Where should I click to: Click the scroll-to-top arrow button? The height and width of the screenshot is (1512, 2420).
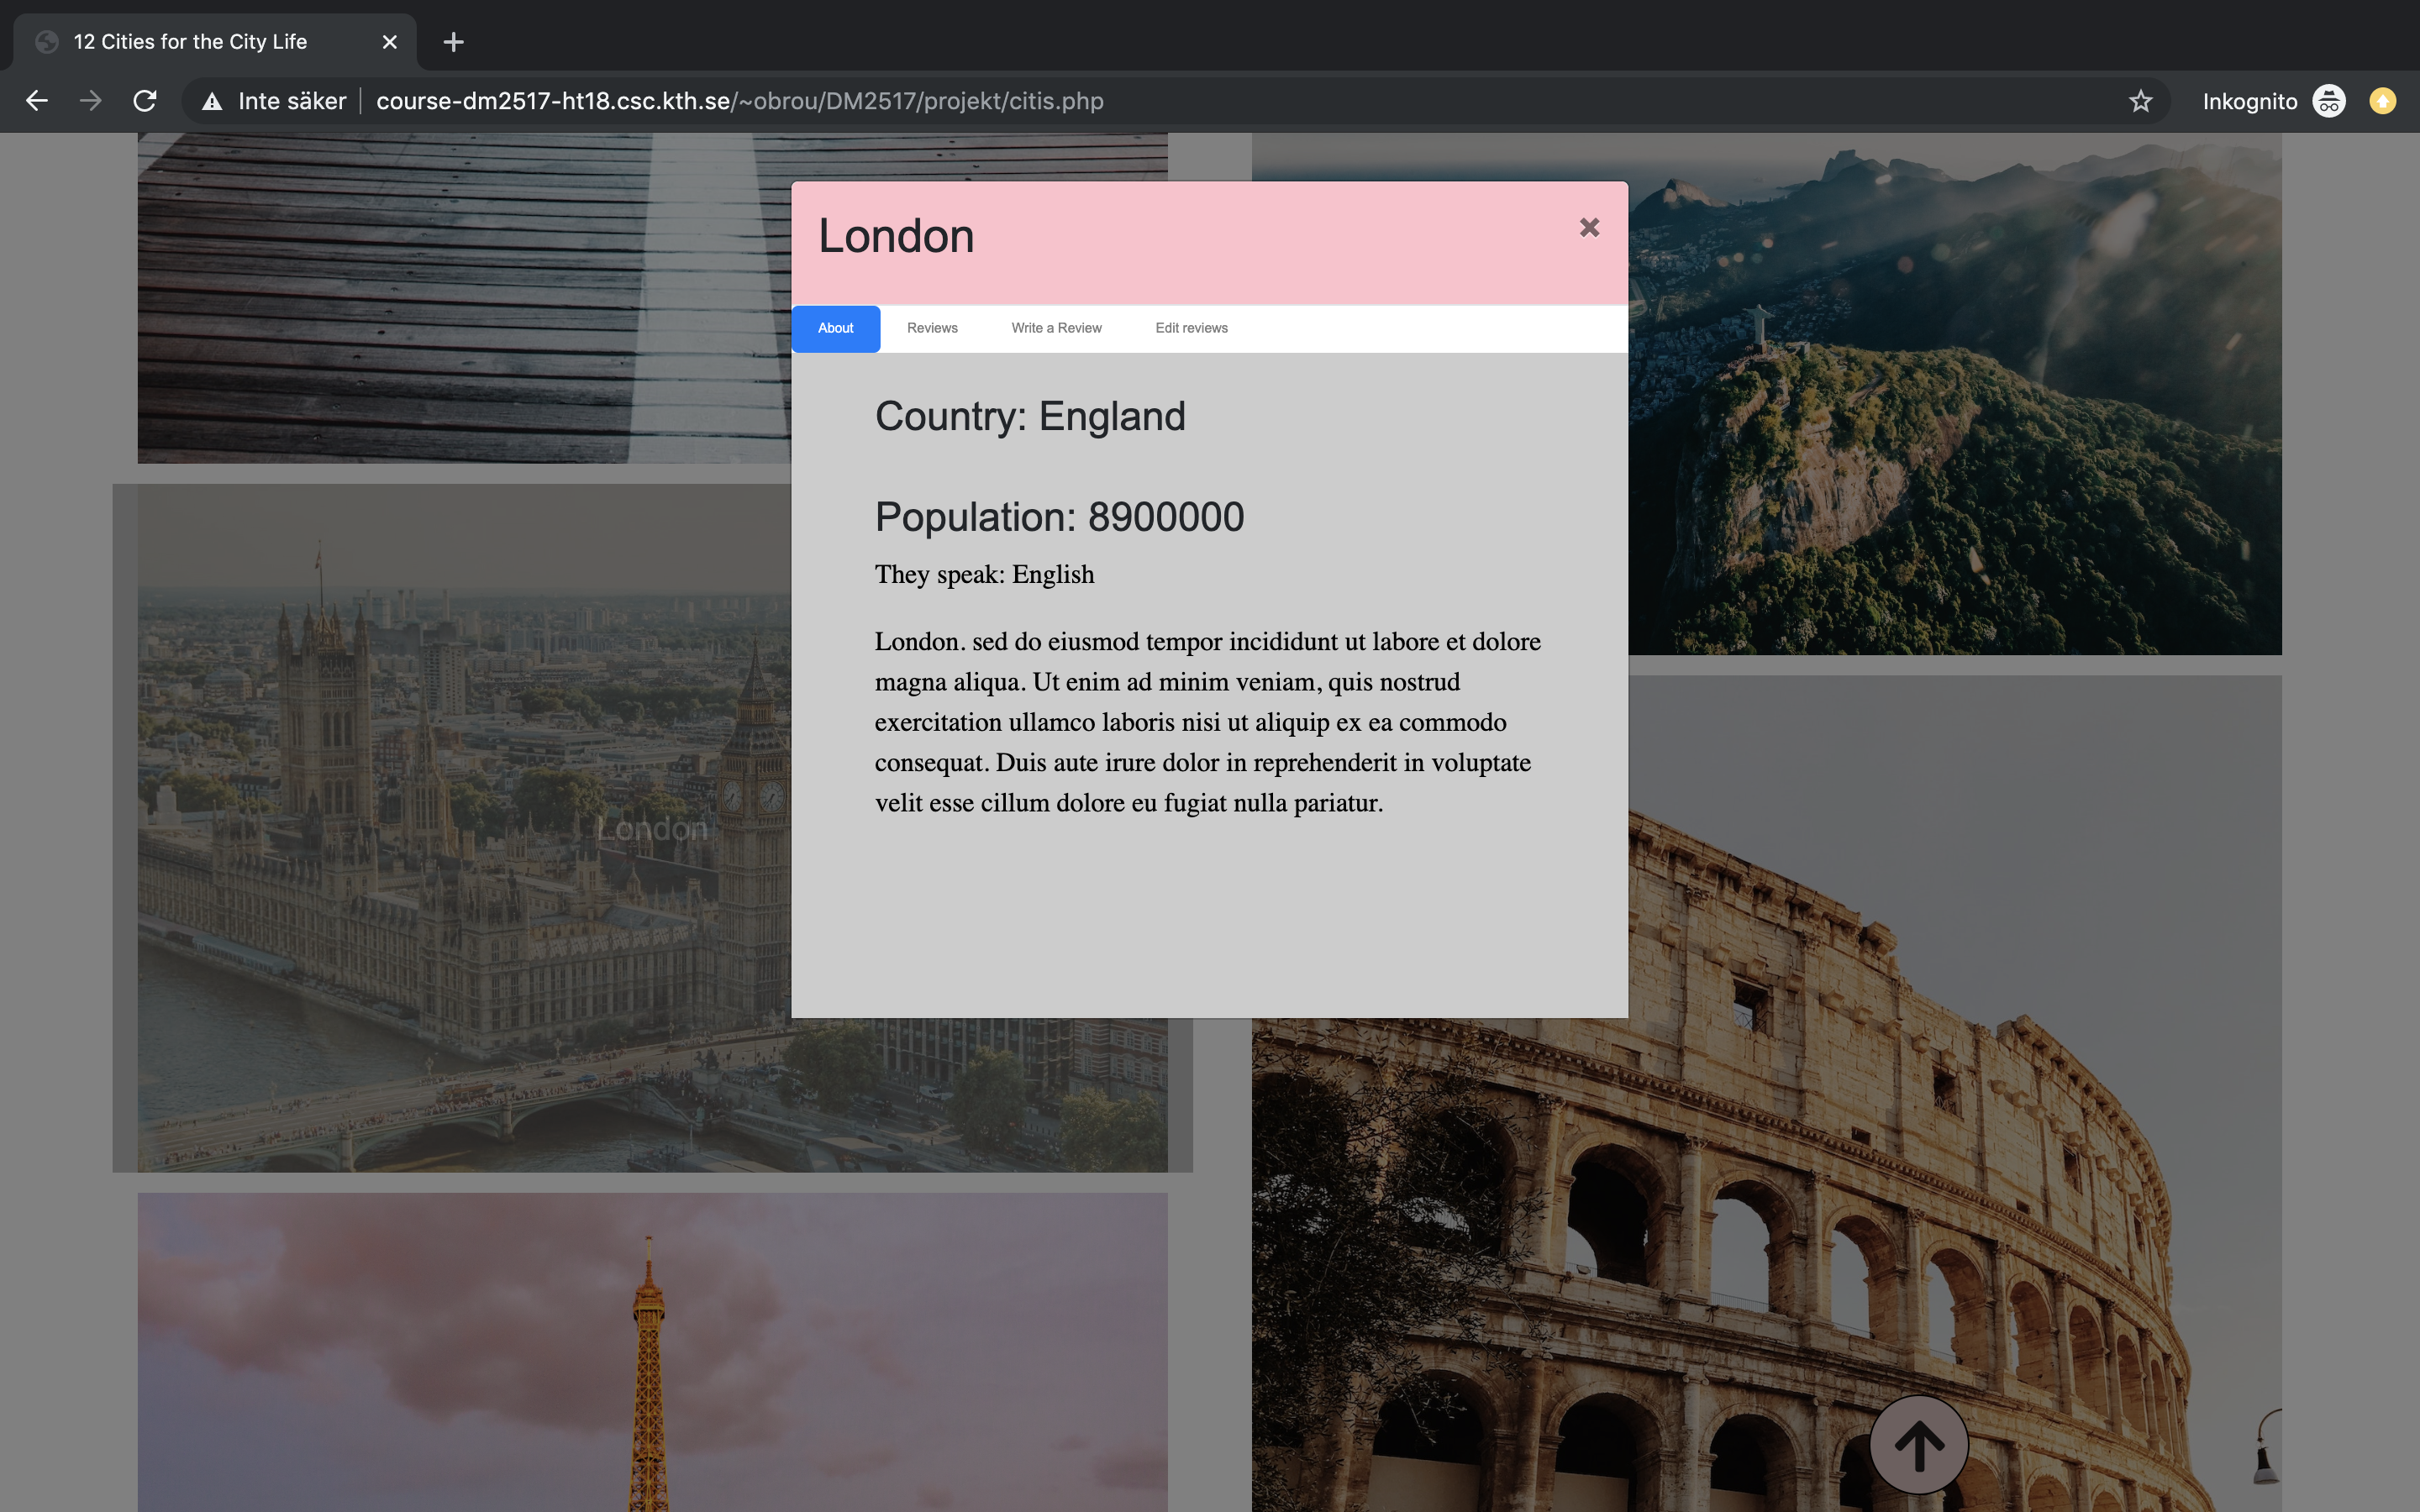1918,1445
